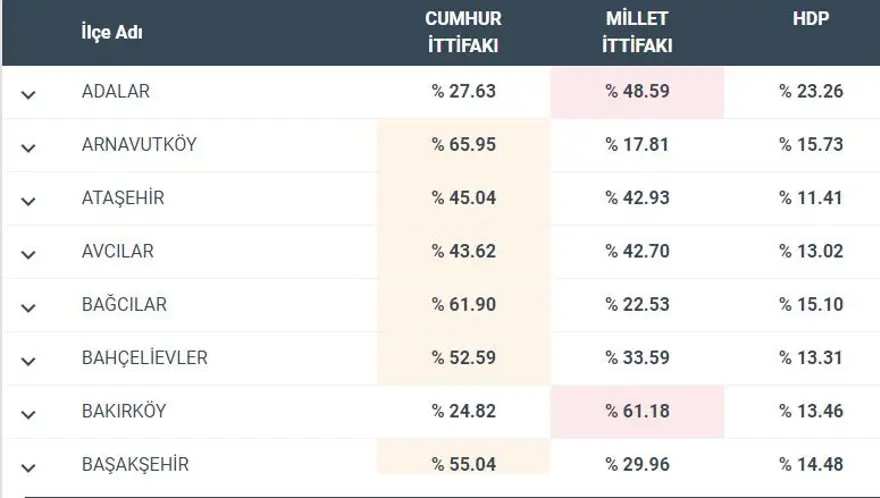Click Cumhur İttifakı % 65.95 cell for Arnavutköy

tap(463, 145)
